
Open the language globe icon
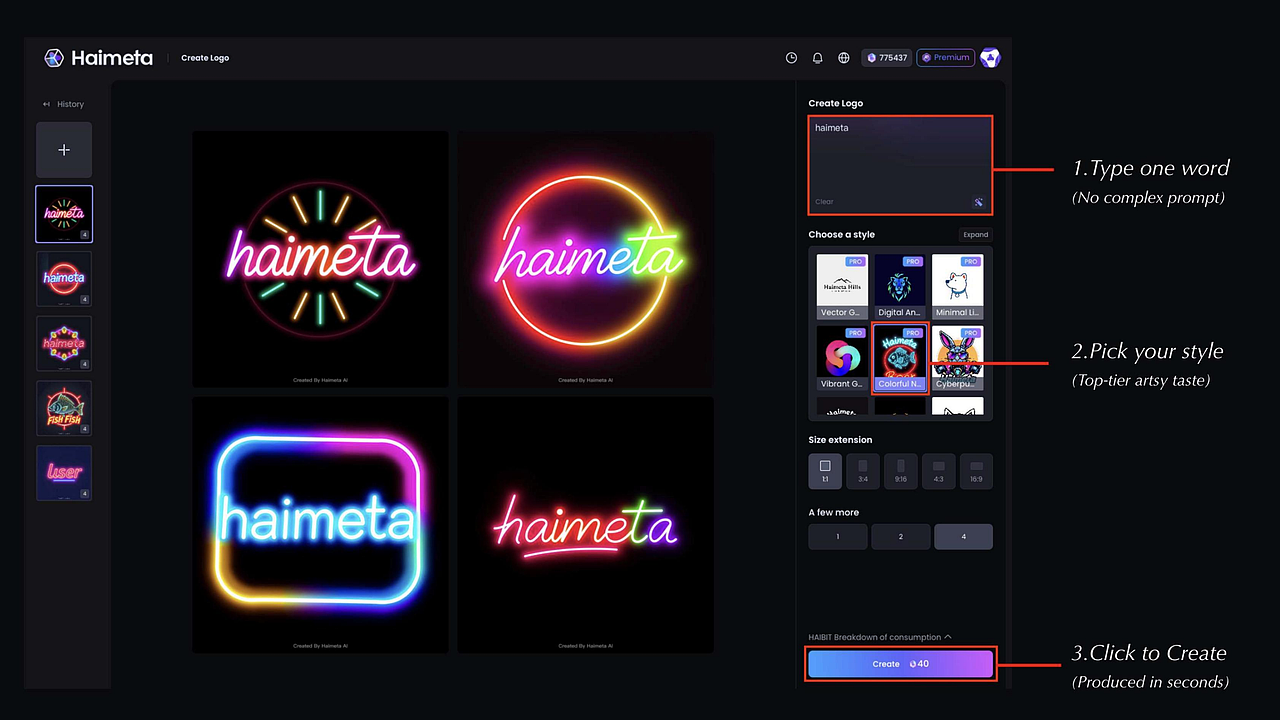tap(844, 58)
